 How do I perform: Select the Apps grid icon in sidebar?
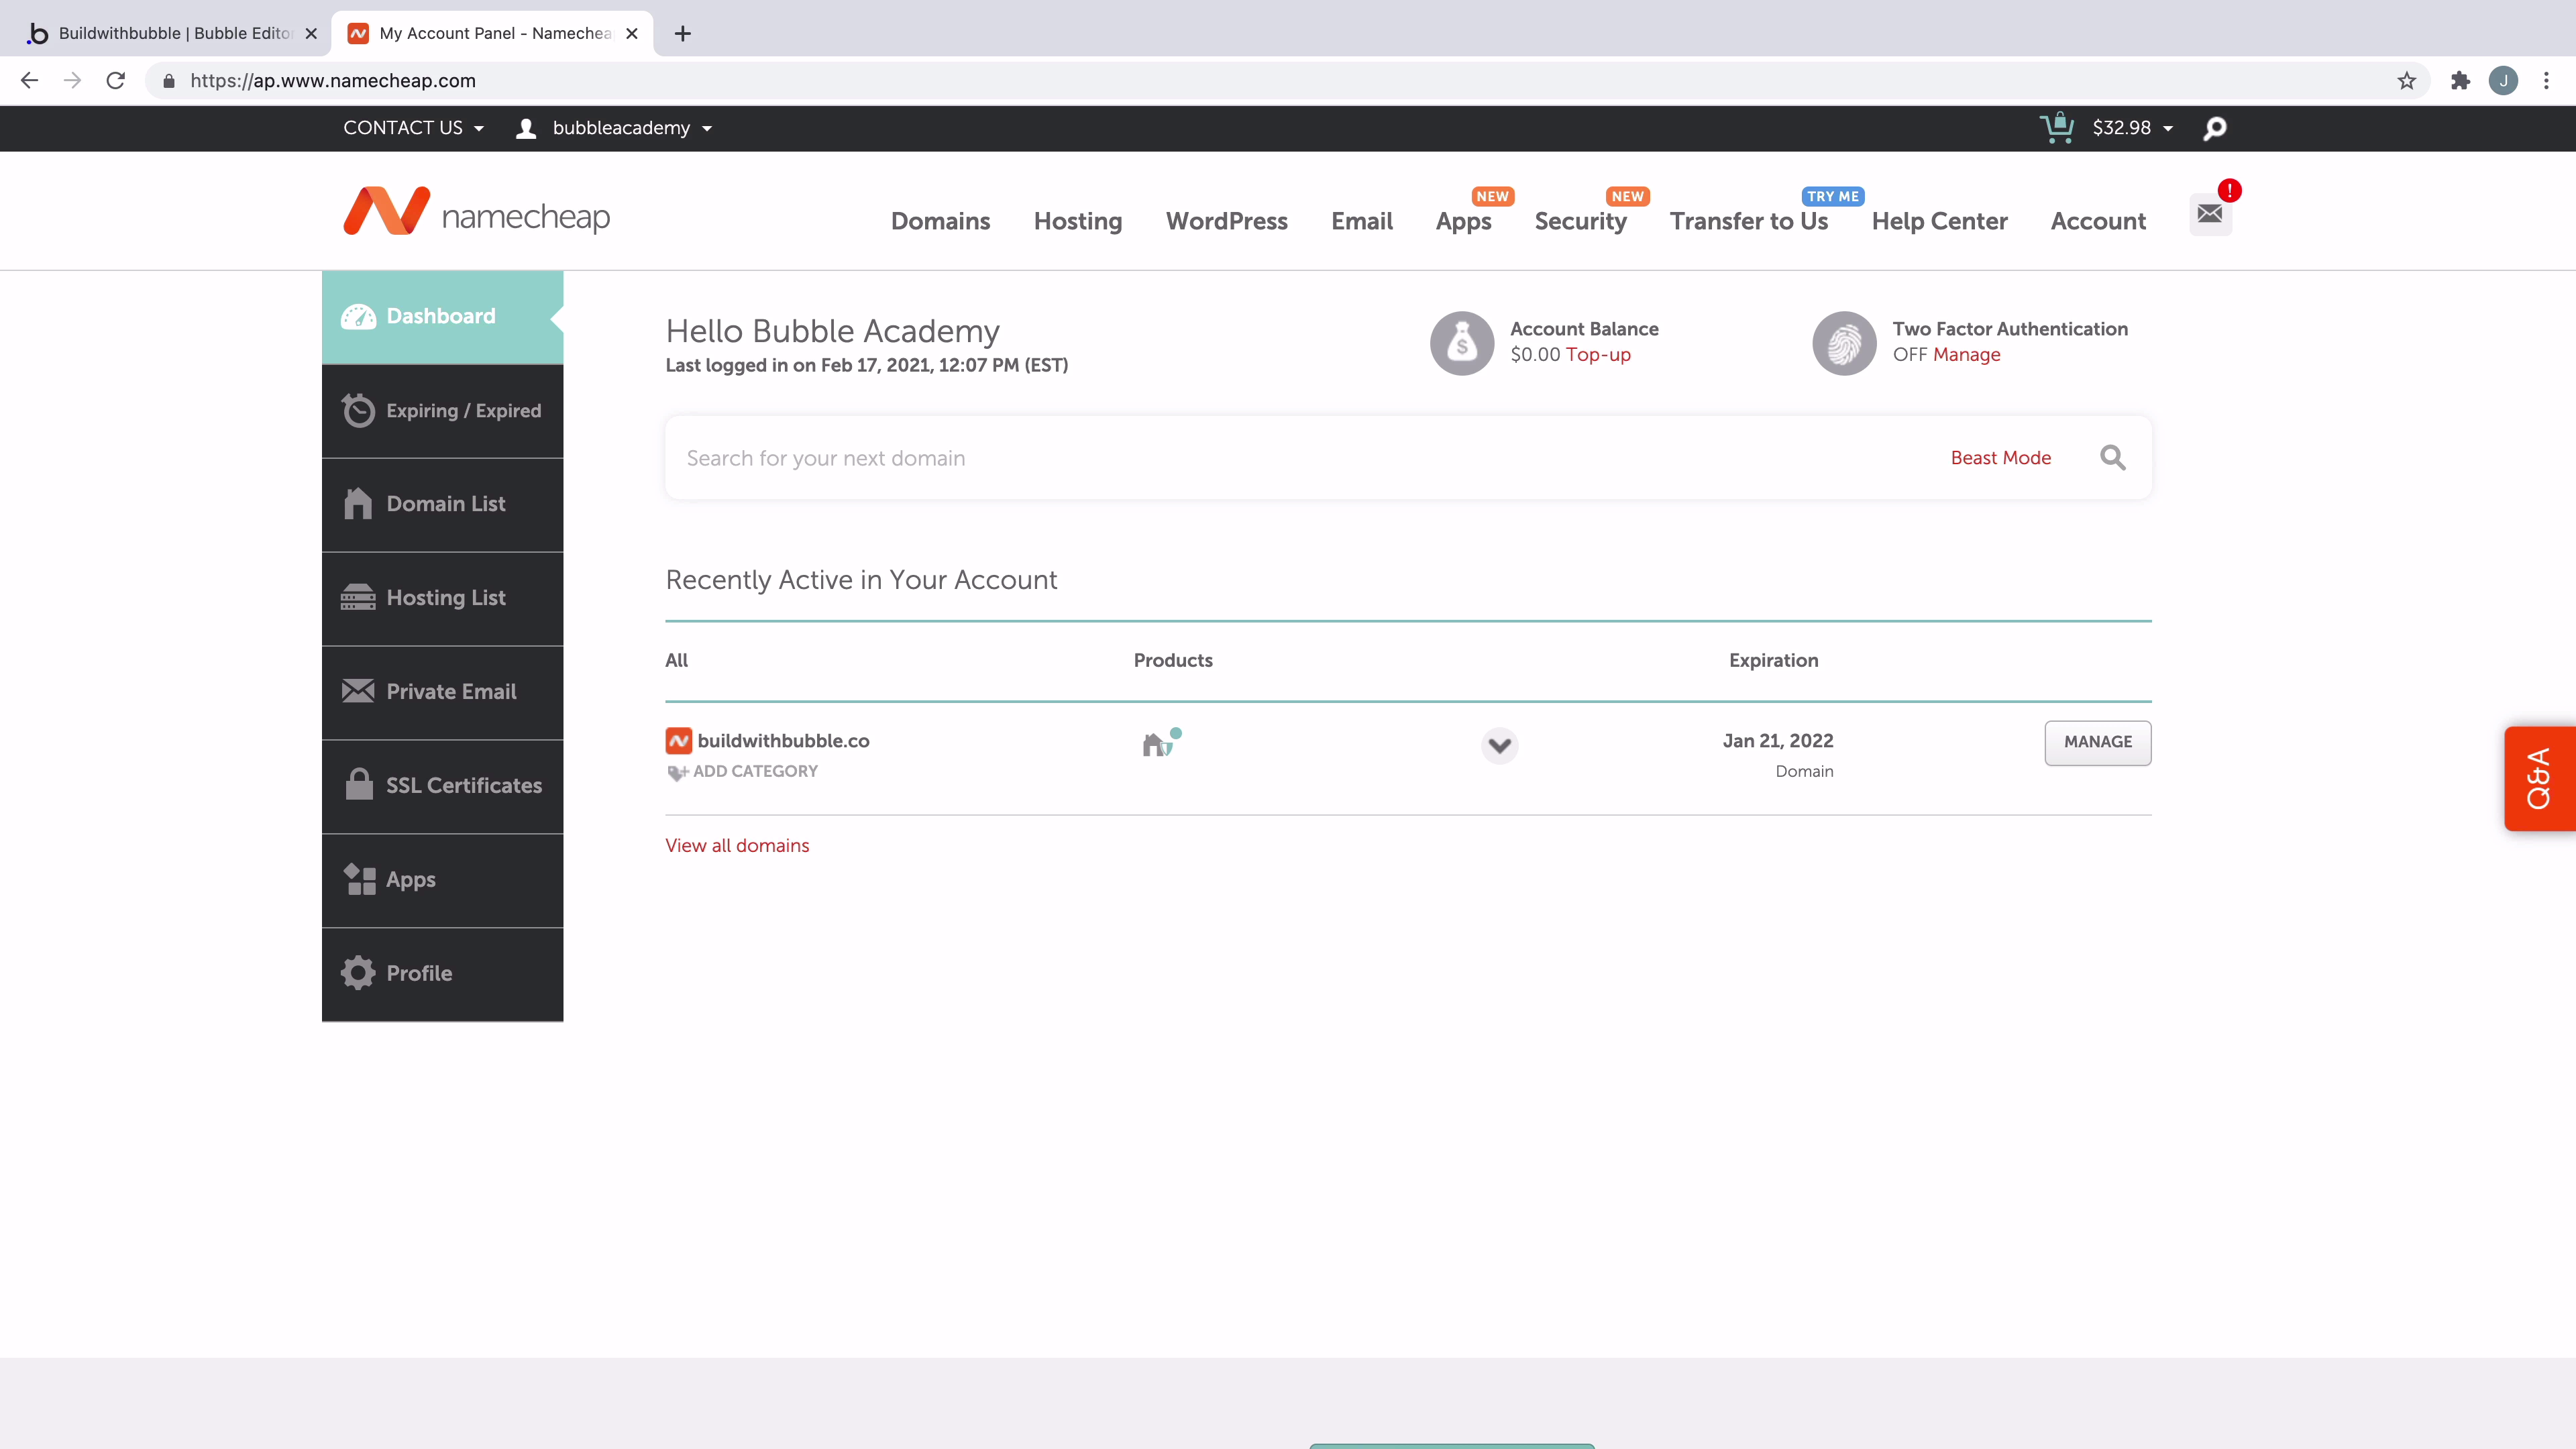pyautogui.click(x=358, y=878)
